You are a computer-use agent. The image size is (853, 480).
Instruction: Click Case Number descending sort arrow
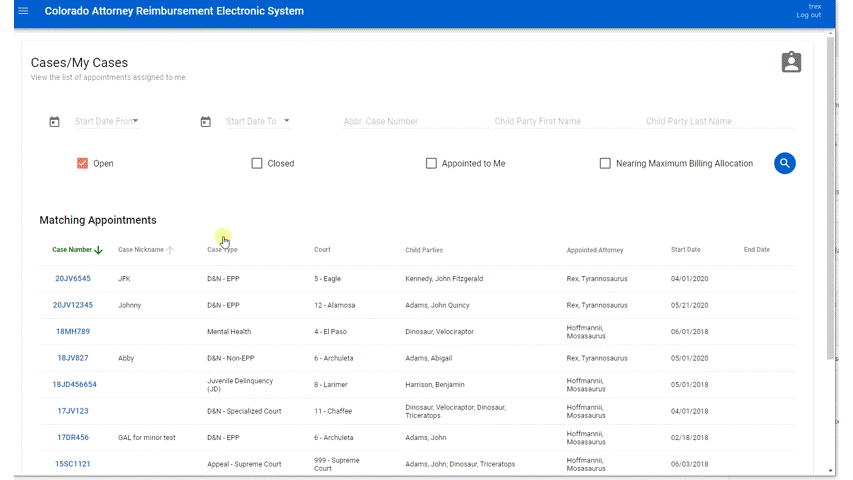(x=98, y=250)
